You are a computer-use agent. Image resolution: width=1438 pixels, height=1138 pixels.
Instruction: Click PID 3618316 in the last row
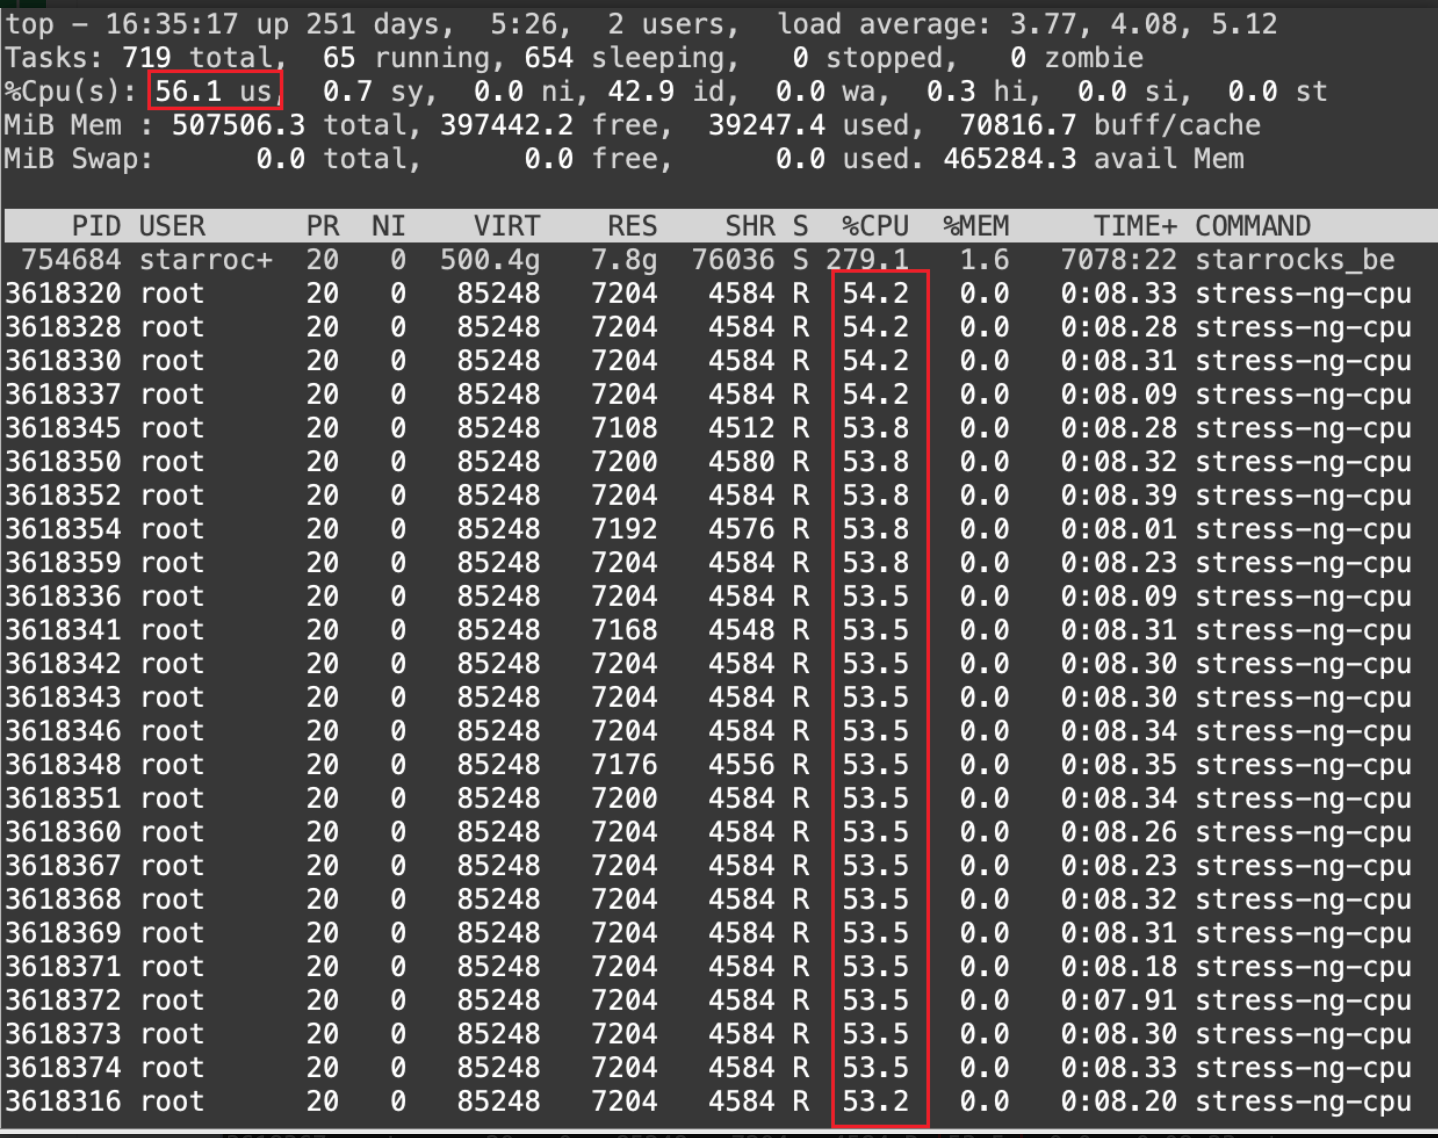tap(63, 1101)
